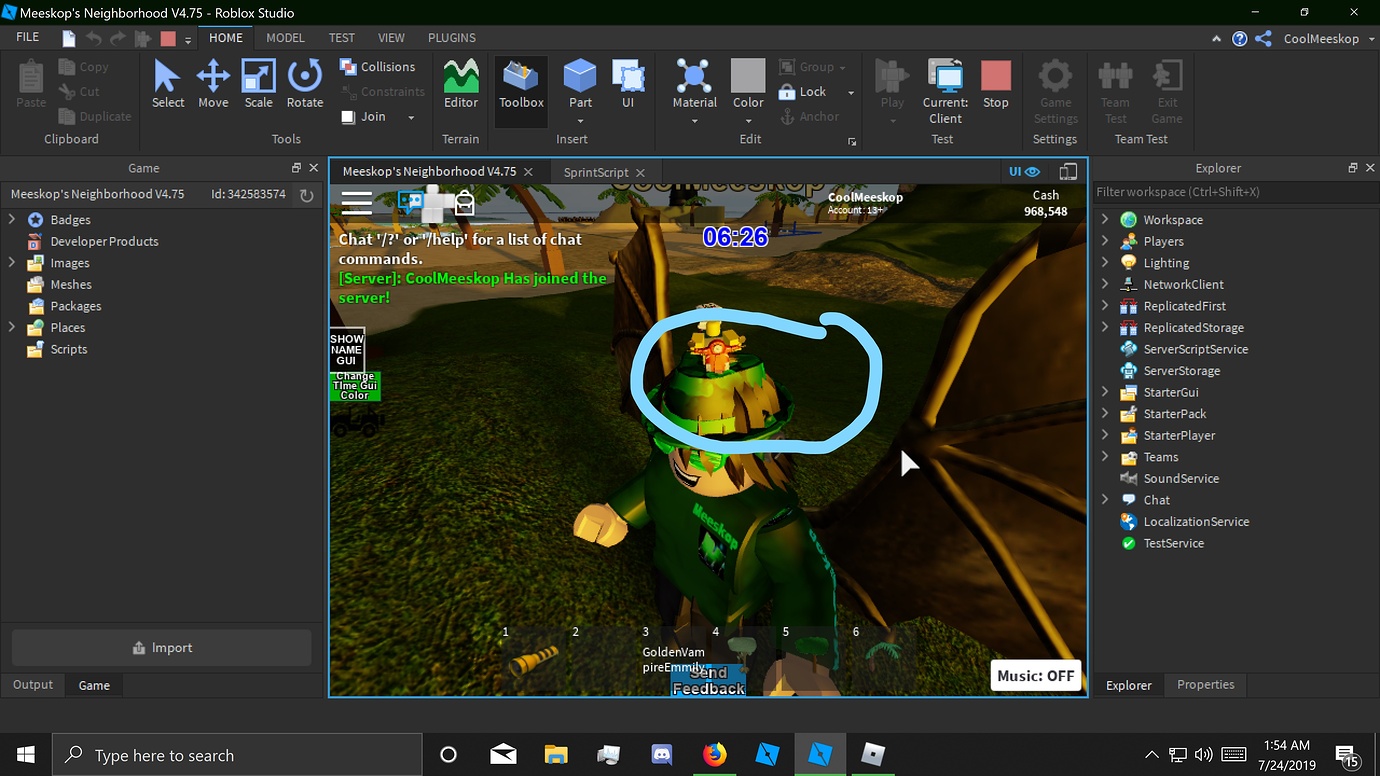Switch to the MODEL ribbon tab
This screenshot has height=776, width=1380.
click(285, 37)
